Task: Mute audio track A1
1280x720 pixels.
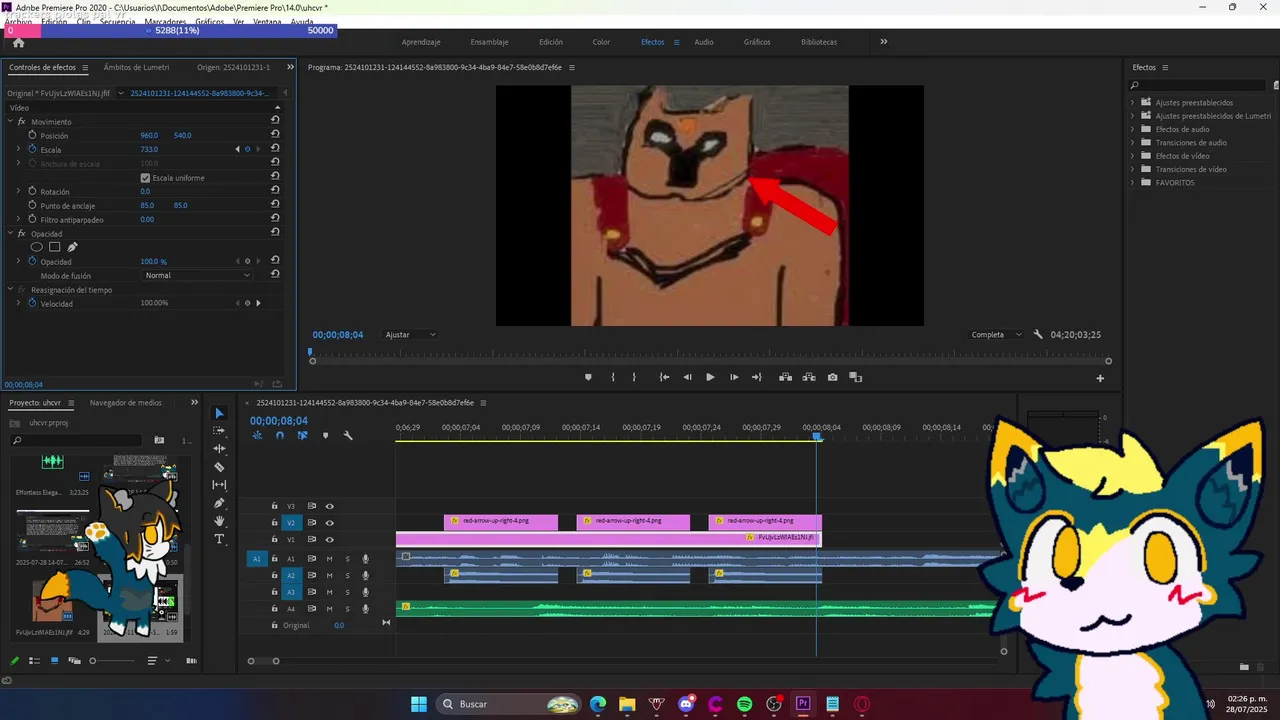Action: point(329,559)
